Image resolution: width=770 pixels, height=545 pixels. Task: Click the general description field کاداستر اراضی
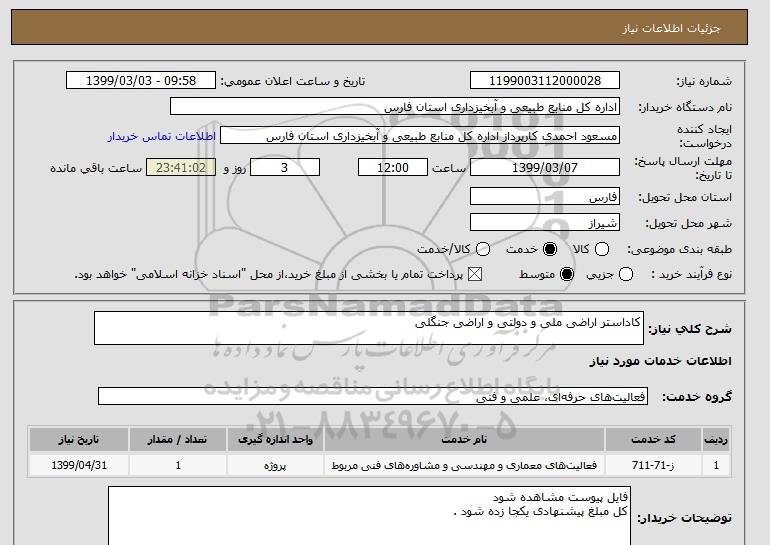pos(369,328)
